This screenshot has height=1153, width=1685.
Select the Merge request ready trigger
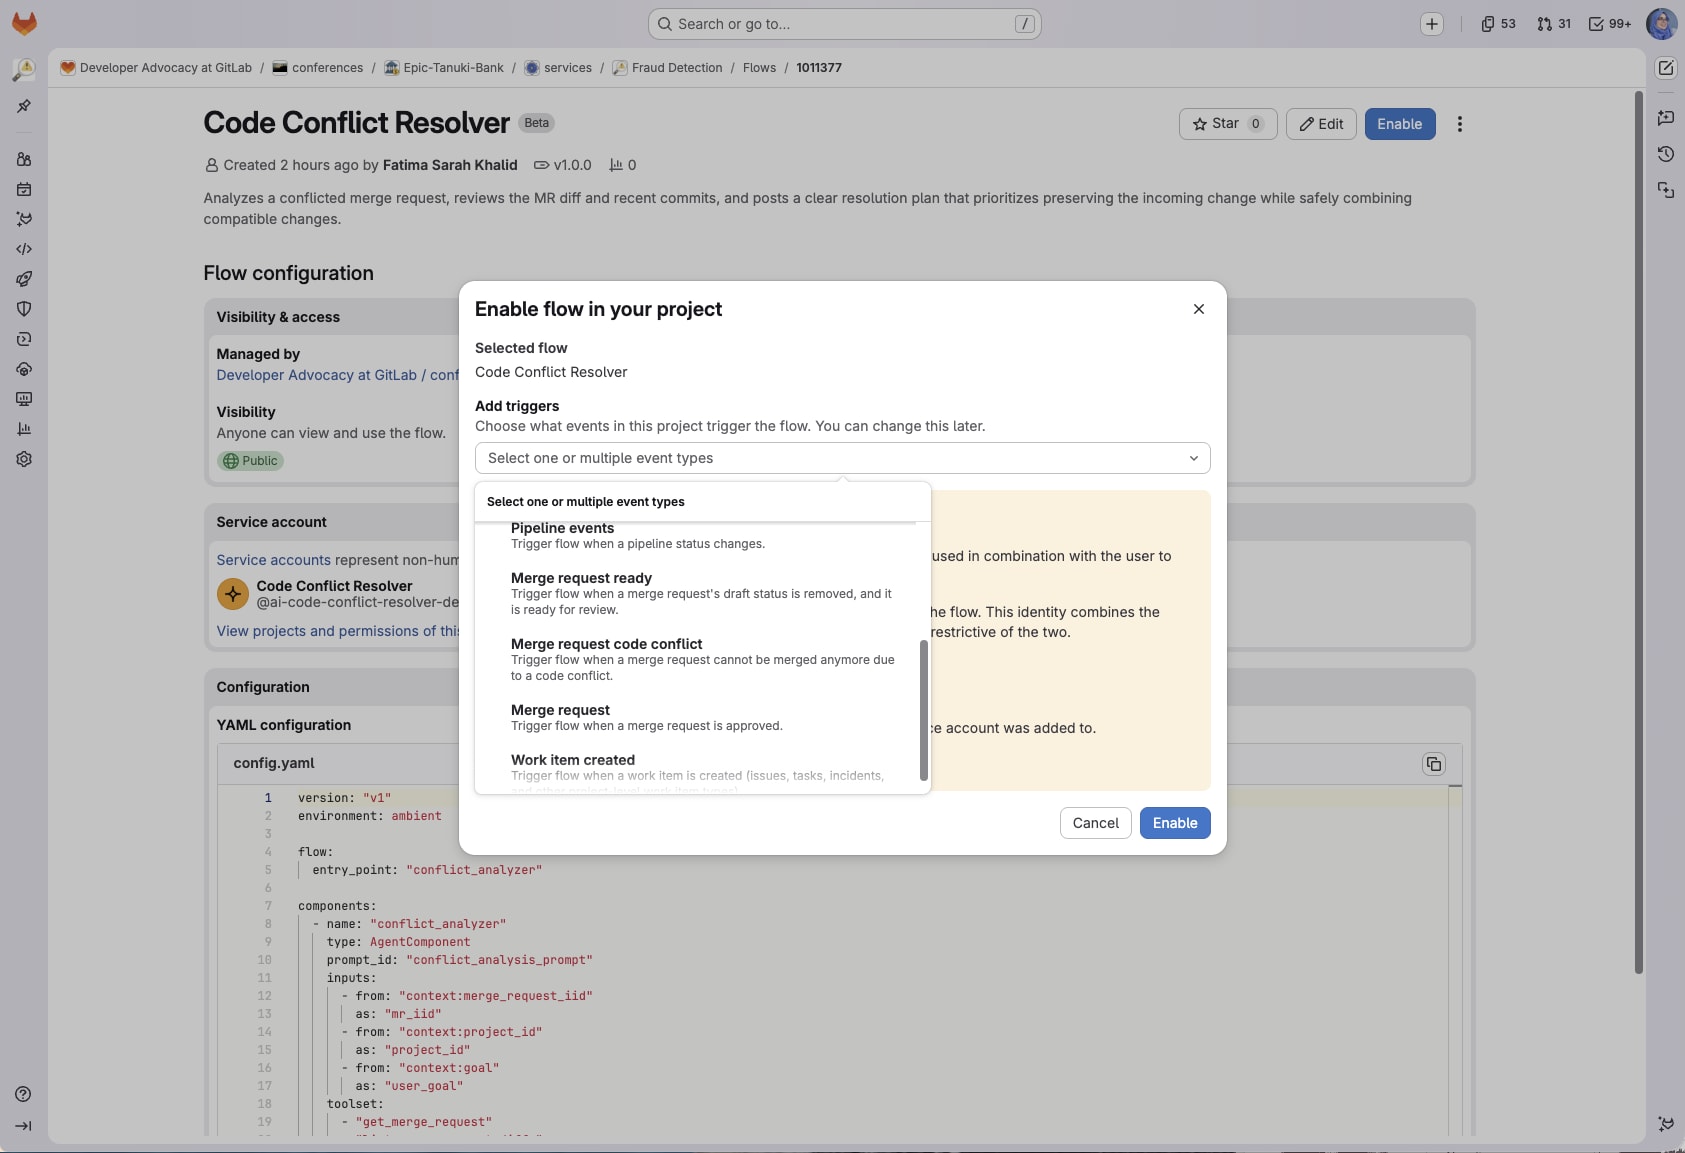point(703,593)
